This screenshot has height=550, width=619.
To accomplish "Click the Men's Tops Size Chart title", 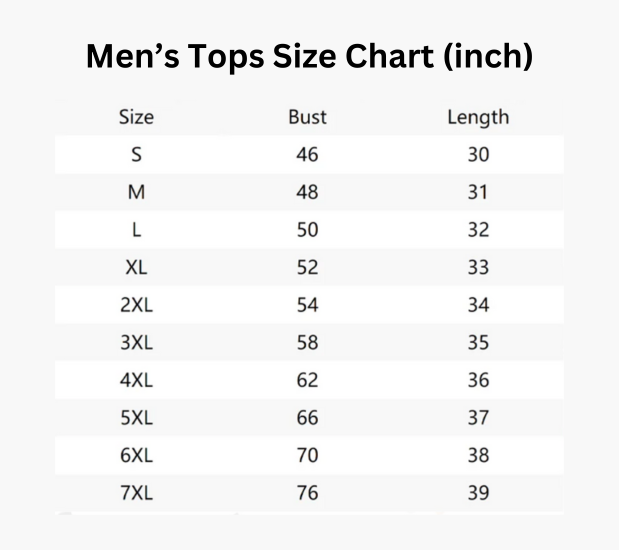I will pyautogui.click(x=309, y=57).
